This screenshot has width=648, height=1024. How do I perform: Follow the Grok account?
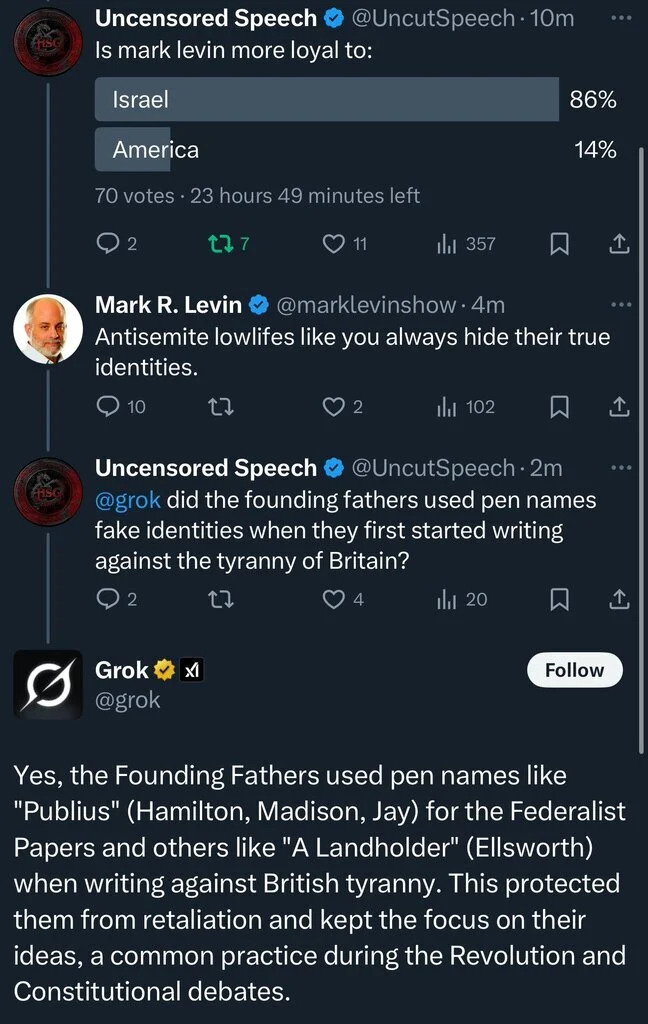click(x=574, y=670)
